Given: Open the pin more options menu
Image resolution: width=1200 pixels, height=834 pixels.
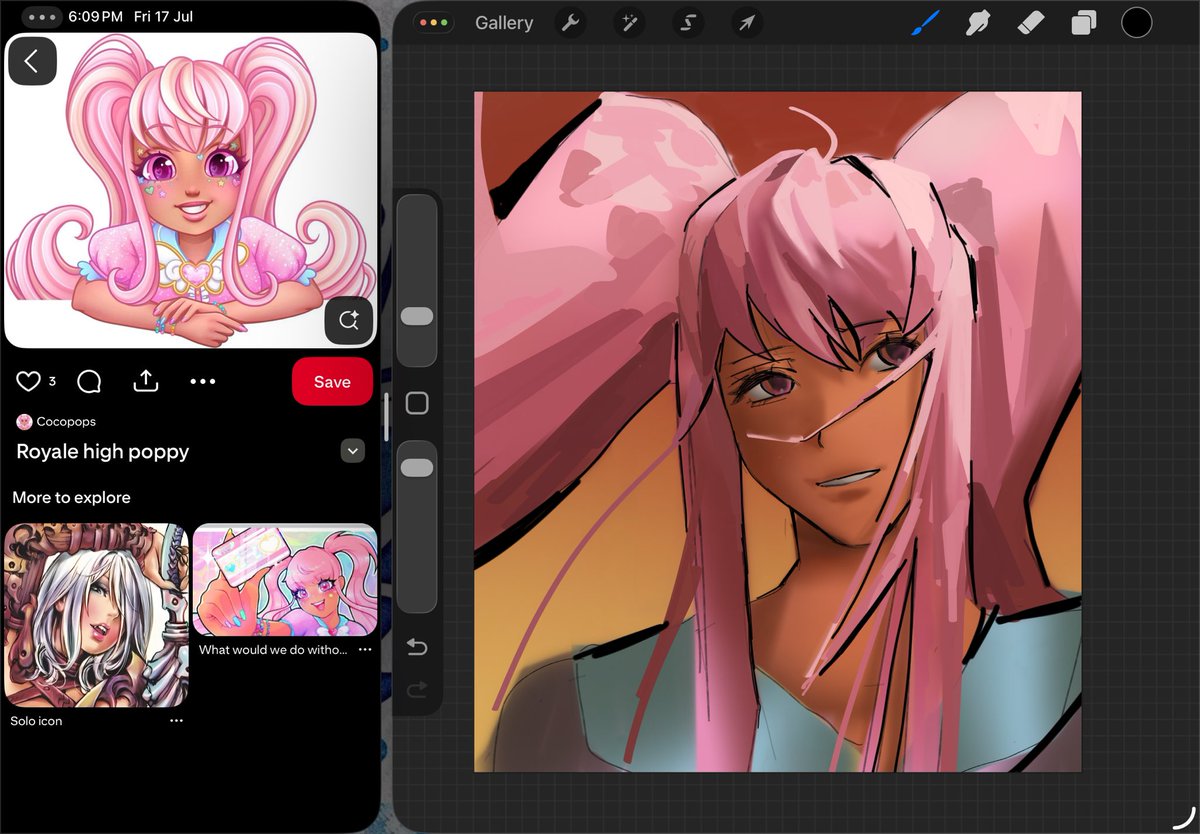Looking at the screenshot, I should pyautogui.click(x=203, y=381).
